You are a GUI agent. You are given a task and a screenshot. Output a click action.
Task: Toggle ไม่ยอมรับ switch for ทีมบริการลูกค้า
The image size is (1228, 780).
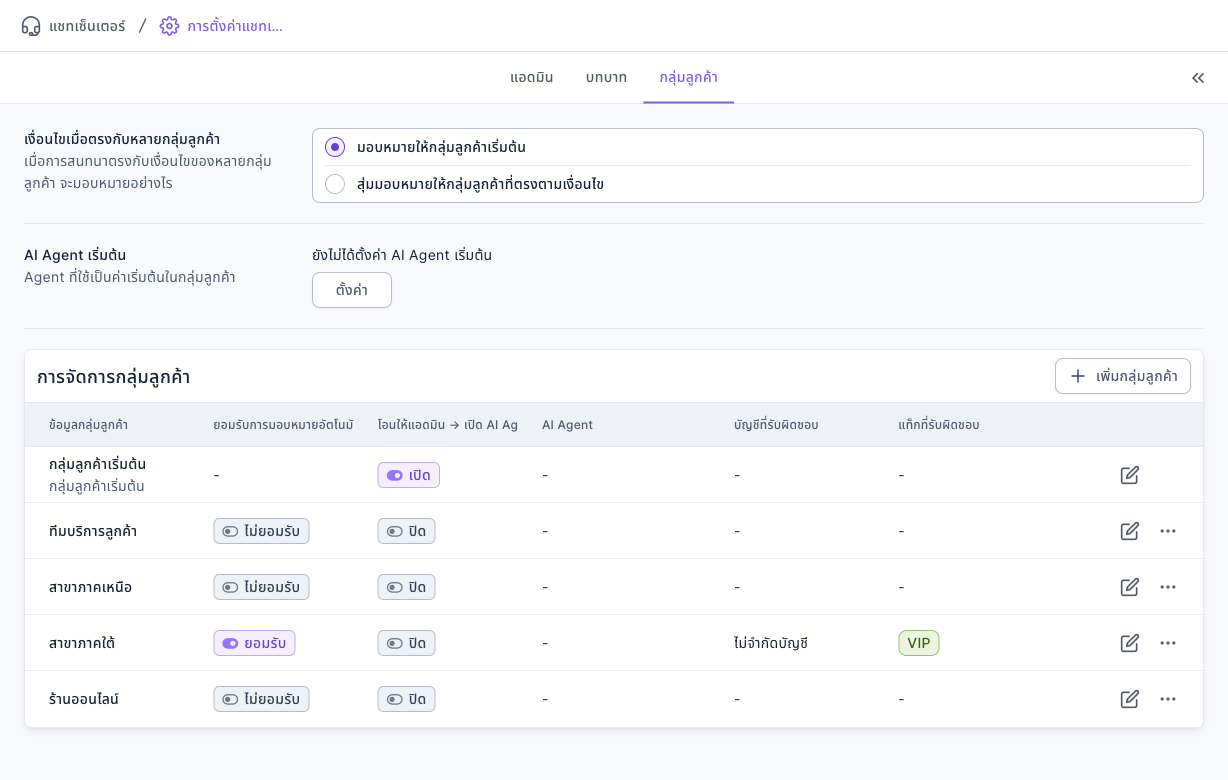(x=262, y=531)
